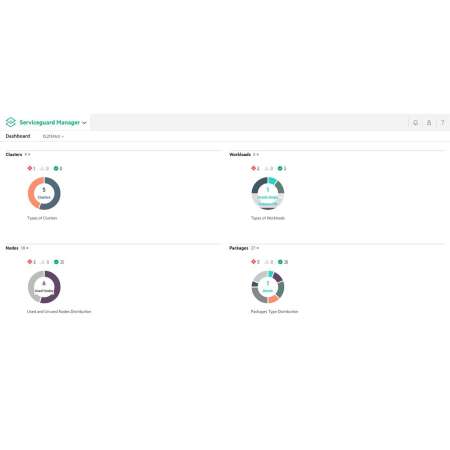Click the Types of Workloads caption

tap(268, 218)
